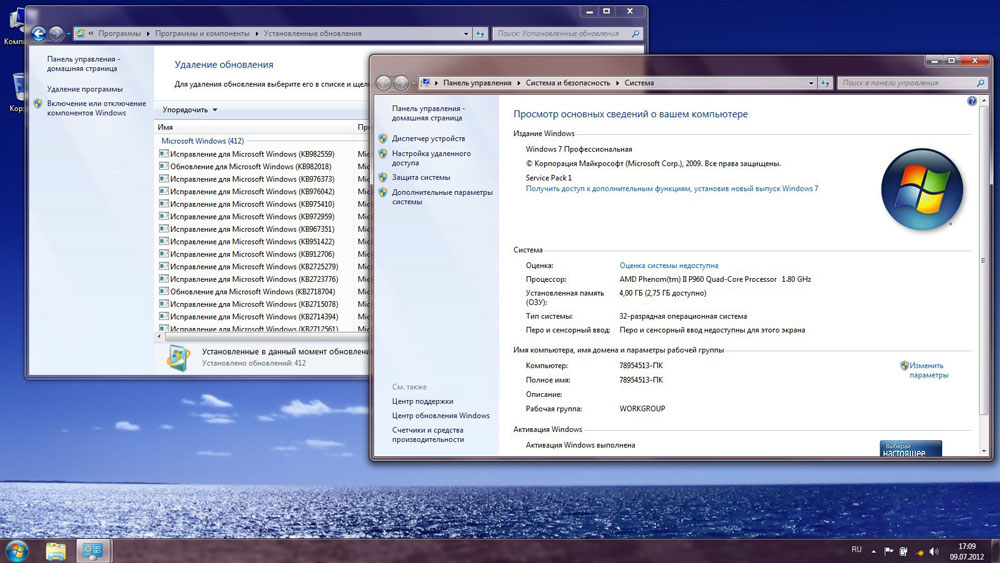Click the search field in System window
The image size is (1000, 563).
(x=900, y=83)
